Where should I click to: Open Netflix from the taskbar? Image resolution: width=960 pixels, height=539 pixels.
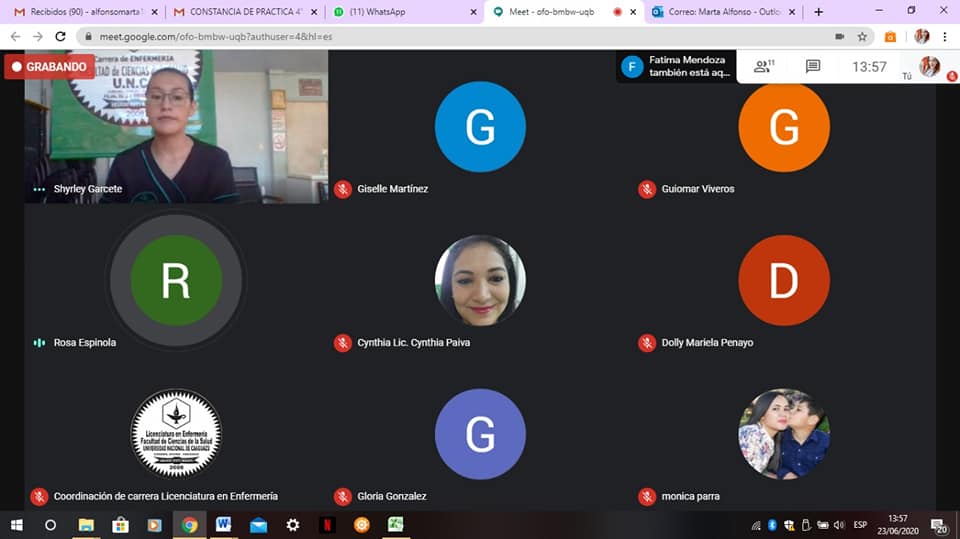click(x=327, y=525)
